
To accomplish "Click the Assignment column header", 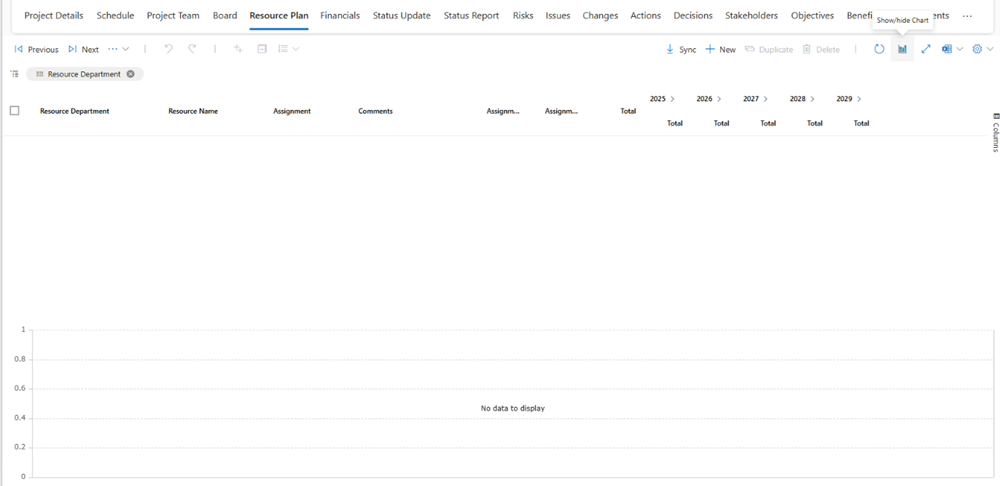I will pyautogui.click(x=292, y=111).
